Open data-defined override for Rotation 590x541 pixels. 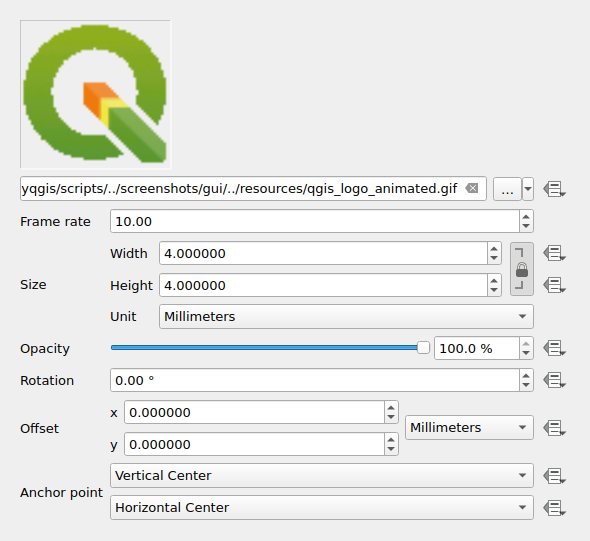554,380
